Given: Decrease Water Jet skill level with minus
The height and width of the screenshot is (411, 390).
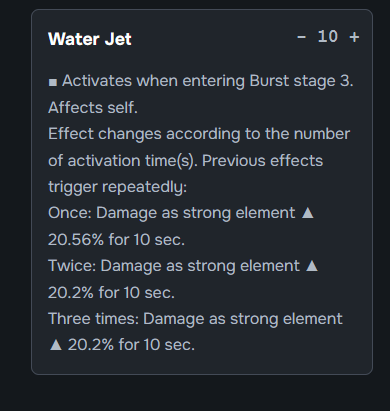Looking at the screenshot, I should (301, 37).
